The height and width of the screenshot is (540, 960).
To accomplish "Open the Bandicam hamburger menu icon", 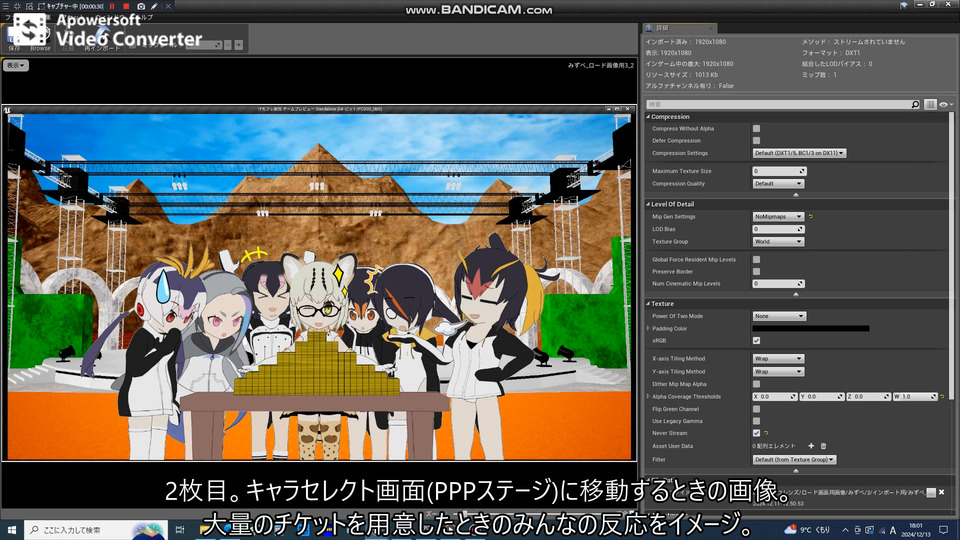I will coord(6,6).
